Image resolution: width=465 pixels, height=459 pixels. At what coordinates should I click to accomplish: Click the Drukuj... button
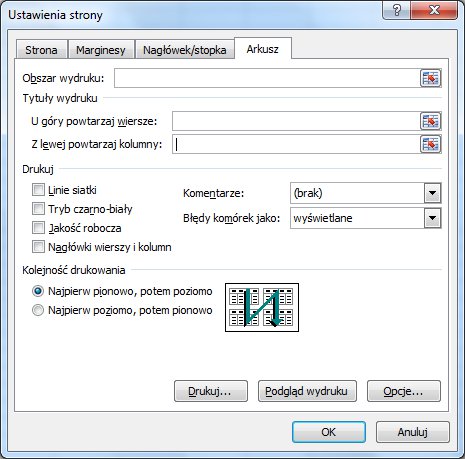tap(211, 391)
